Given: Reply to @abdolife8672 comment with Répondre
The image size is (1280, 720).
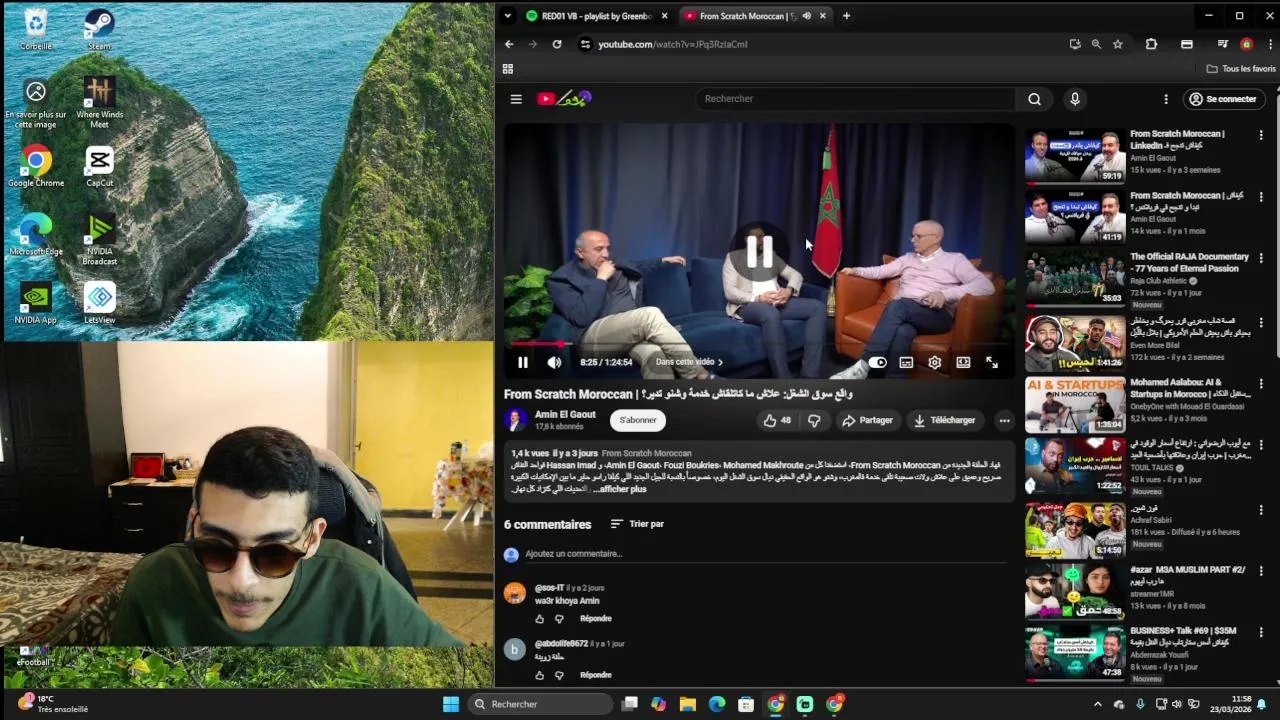Looking at the screenshot, I should coord(596,675).
